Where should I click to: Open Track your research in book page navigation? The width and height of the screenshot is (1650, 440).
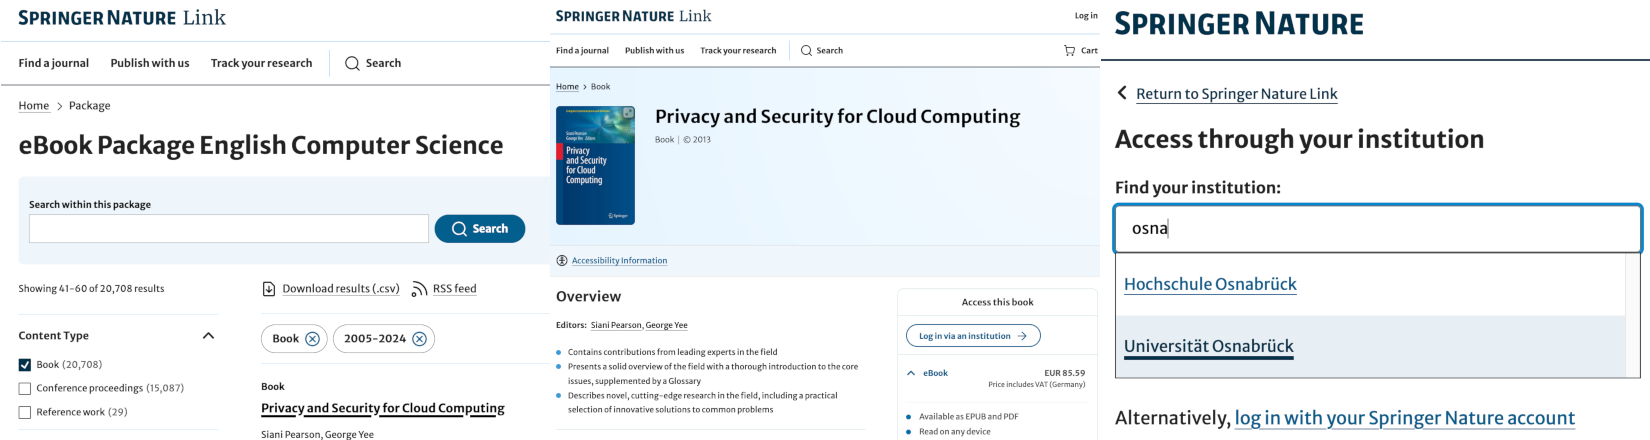pyautogui.click(x=738, y=50)
